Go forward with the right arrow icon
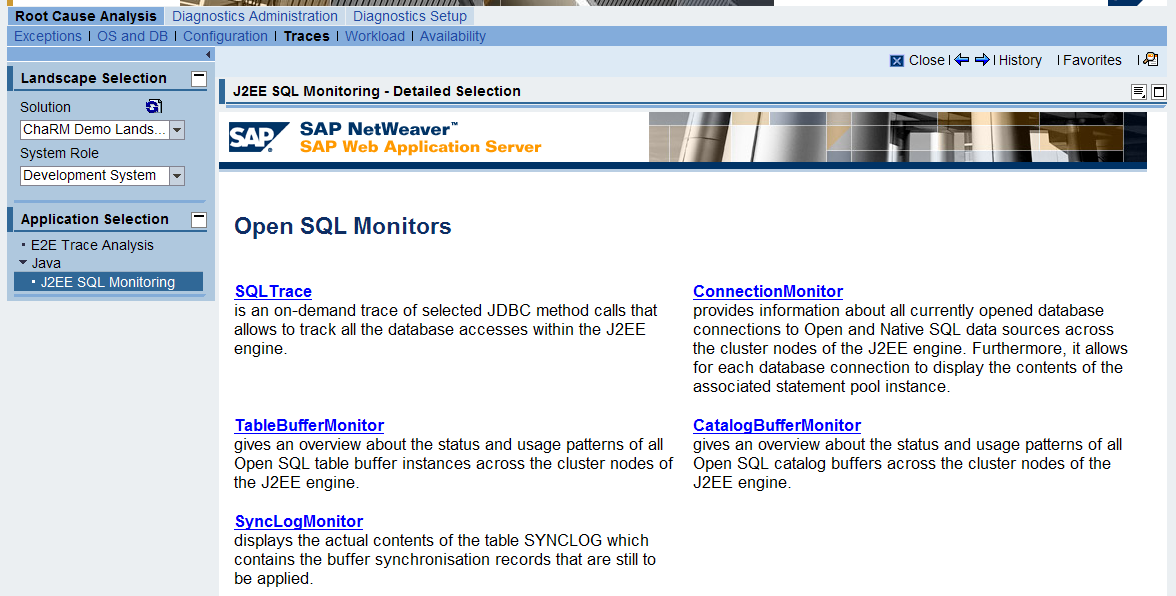The width and height of the screenshot is (1176, 596). point(982,59)
